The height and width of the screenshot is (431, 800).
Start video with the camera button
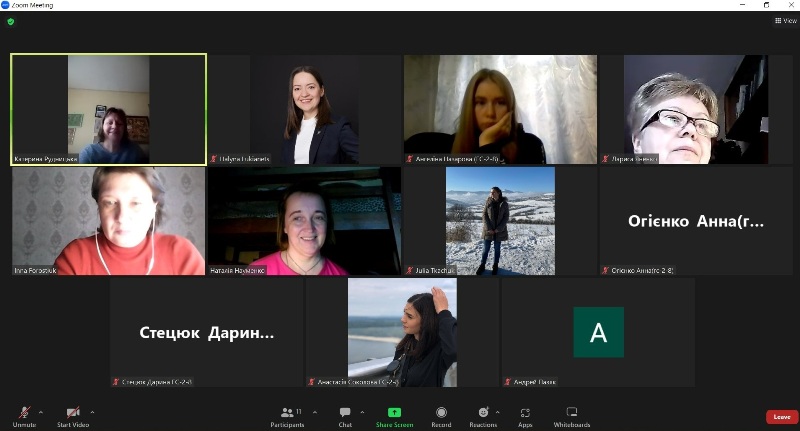(73, 416)
